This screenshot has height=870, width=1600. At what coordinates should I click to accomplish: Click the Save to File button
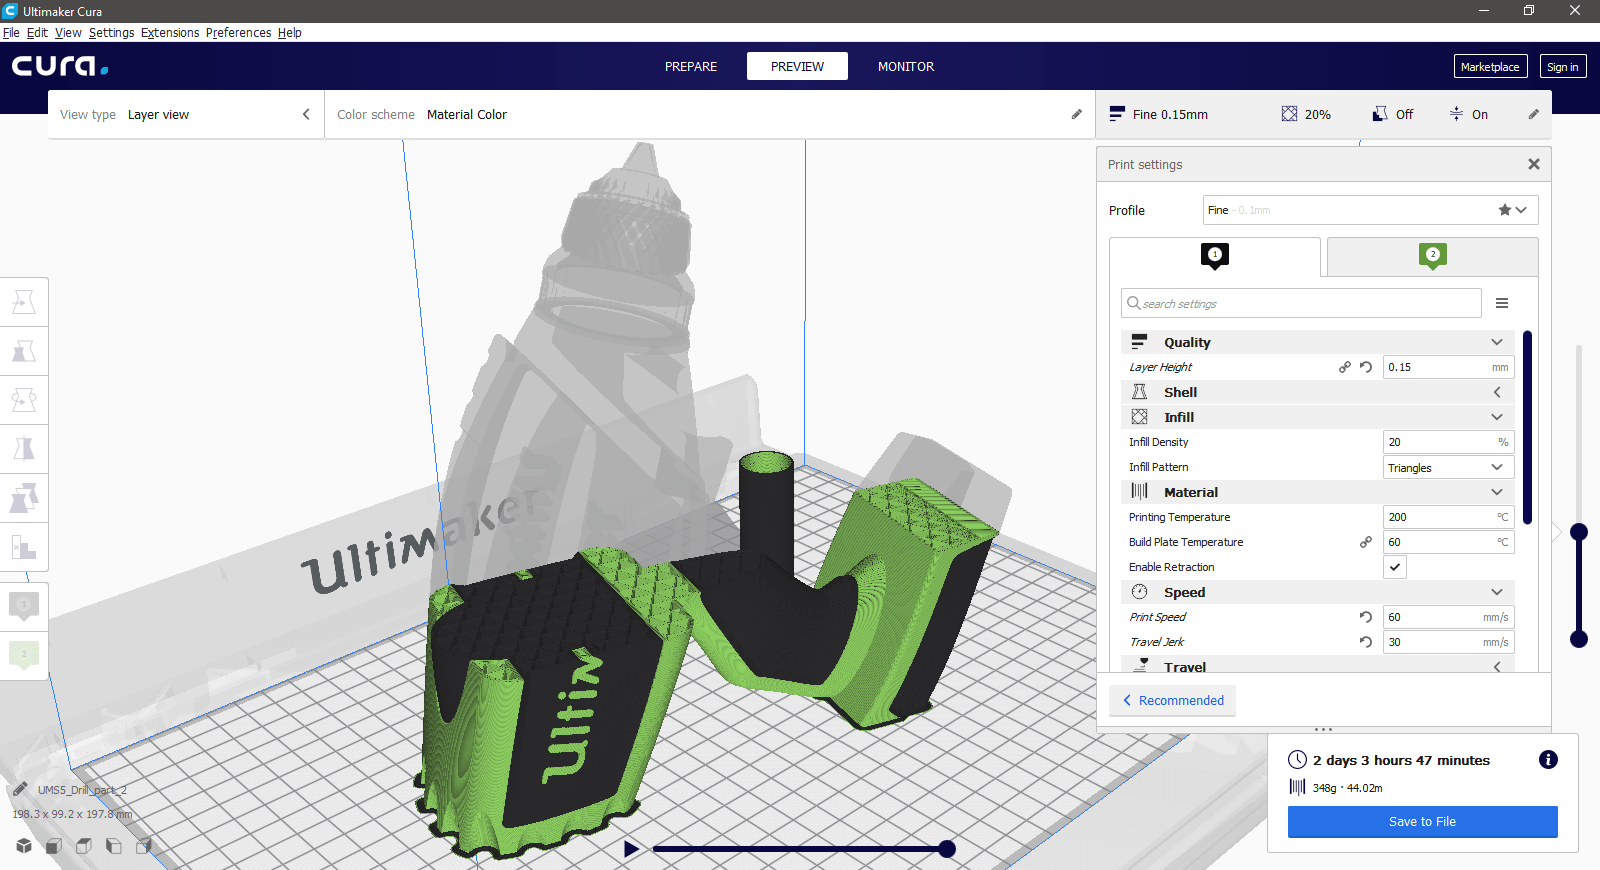click(x=1422, y=821)
